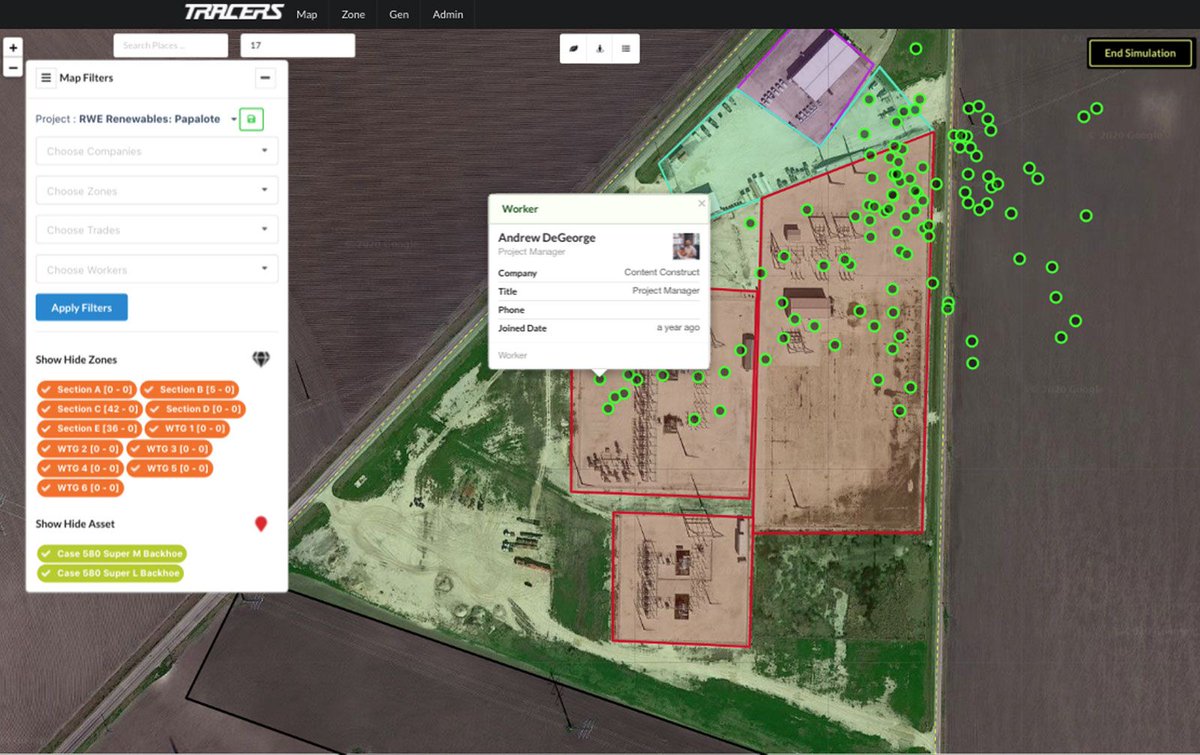Toggle WTG 1 [0 - 0] zone
This screenshot has width=1200, height=755.
(187, 429)
